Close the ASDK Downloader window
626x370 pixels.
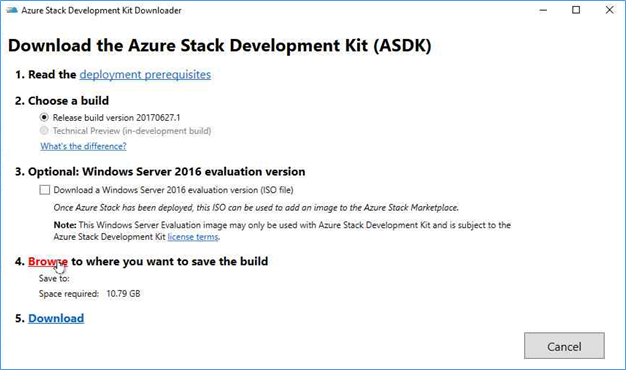tap(609, 10)
